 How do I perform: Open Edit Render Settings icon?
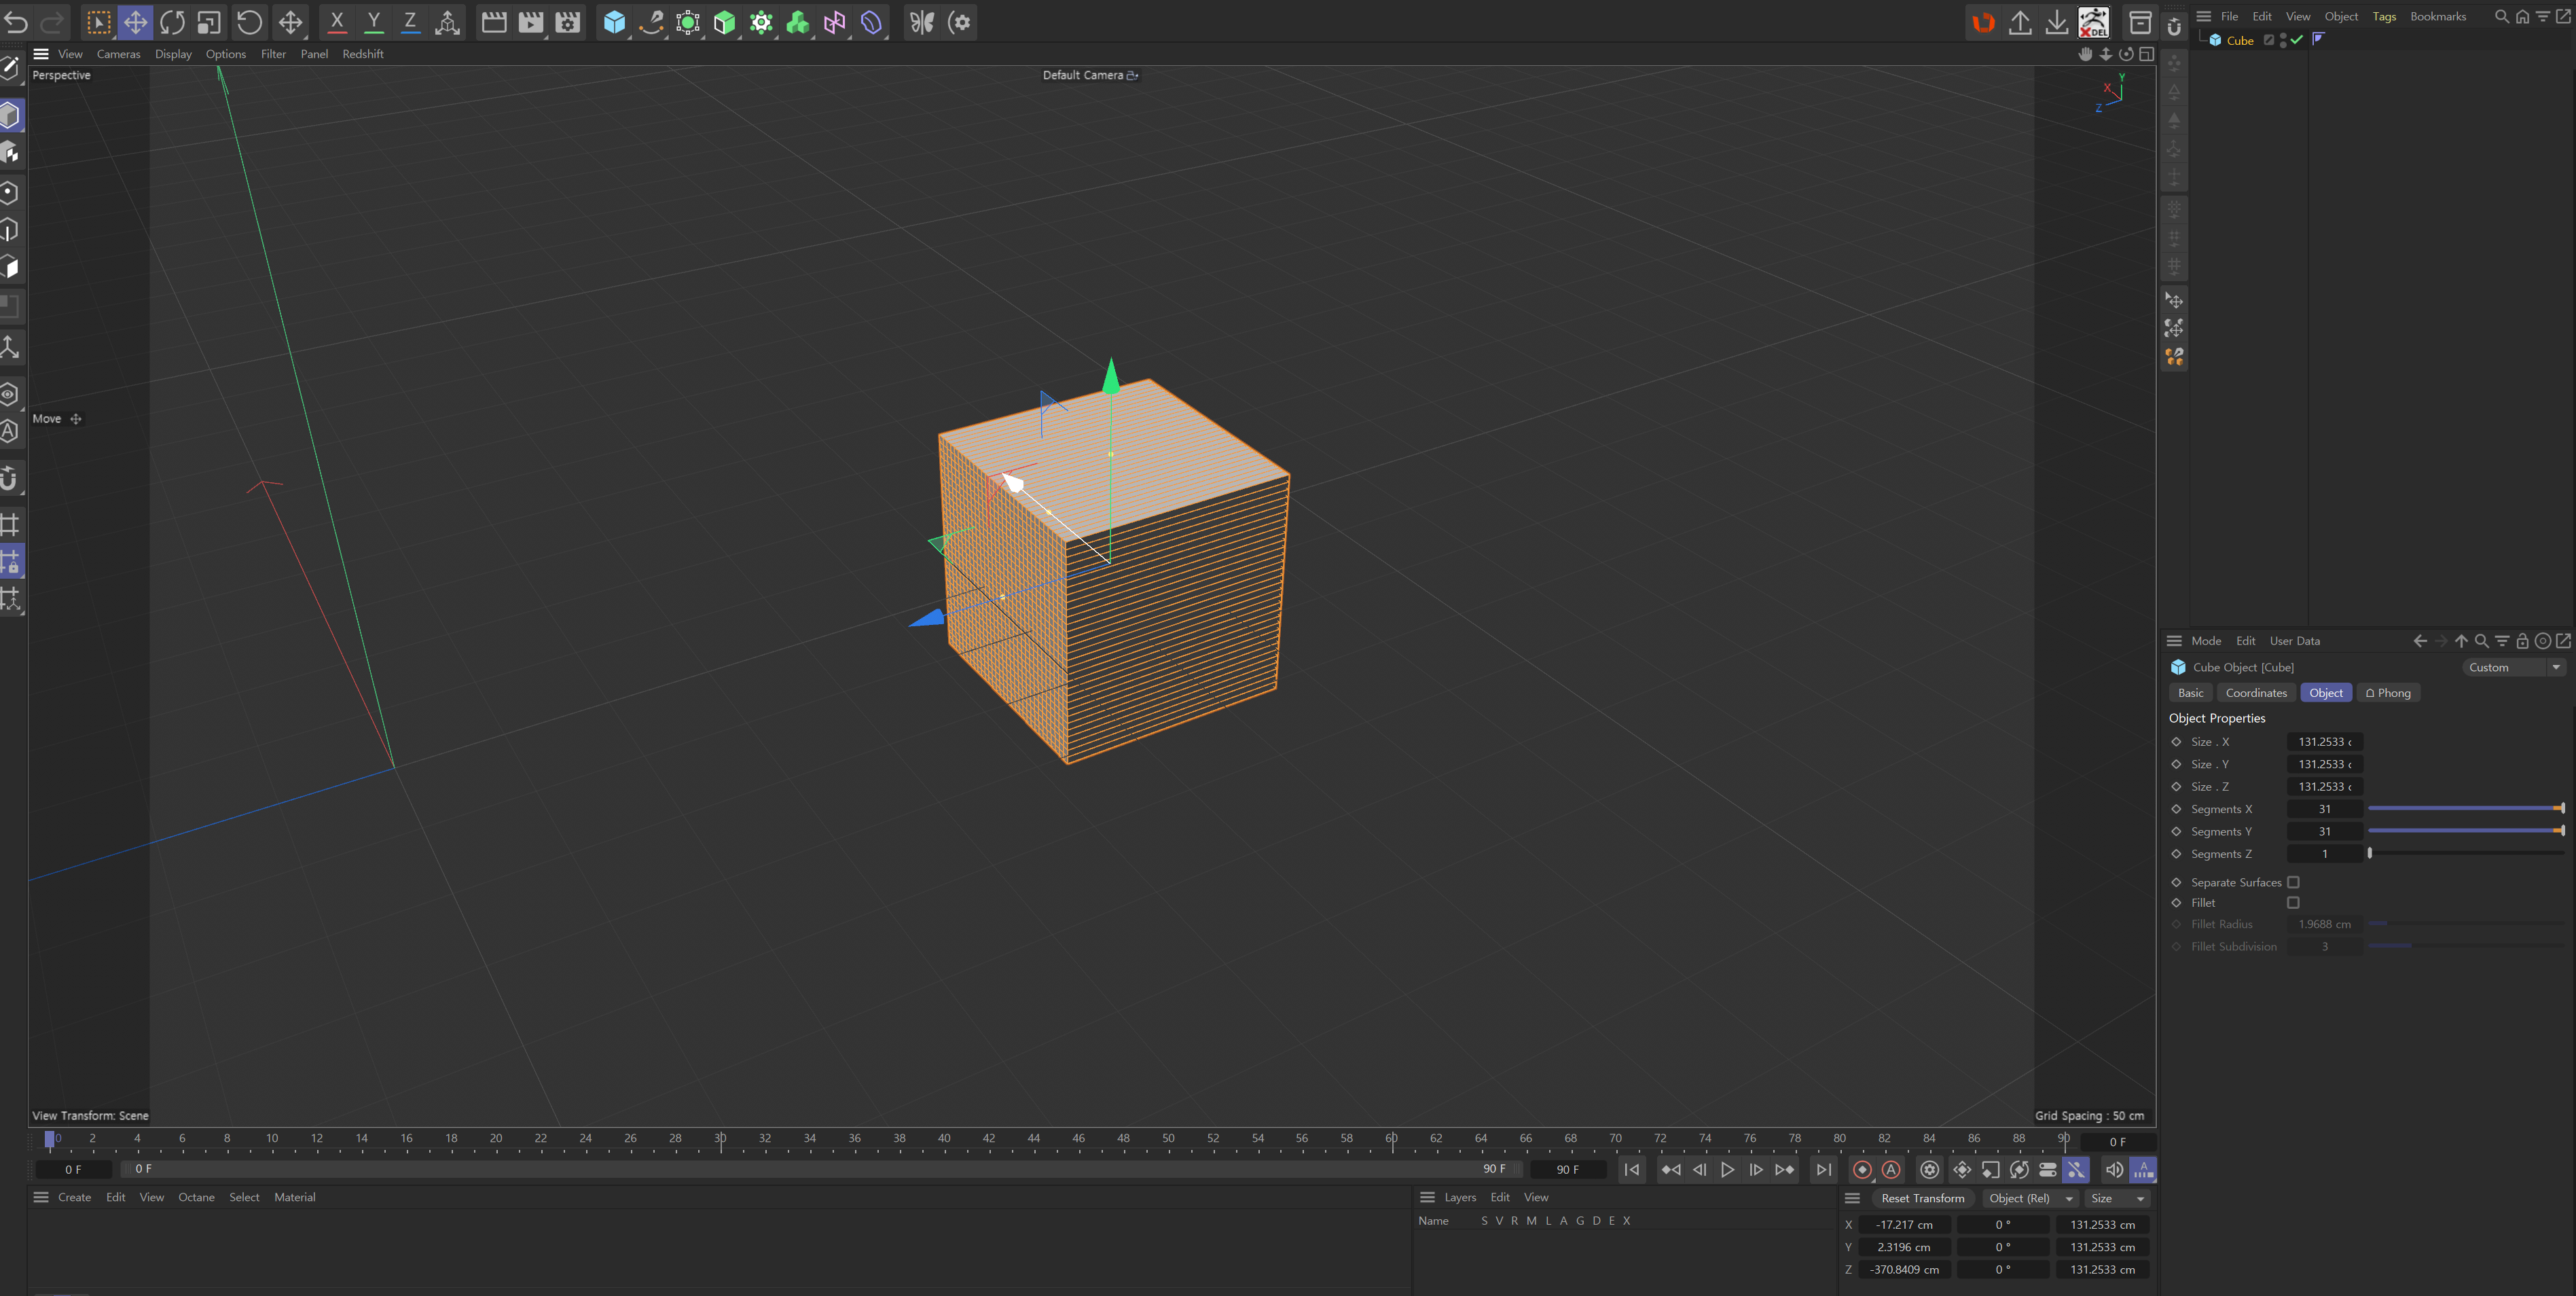[x=567, y=22]
